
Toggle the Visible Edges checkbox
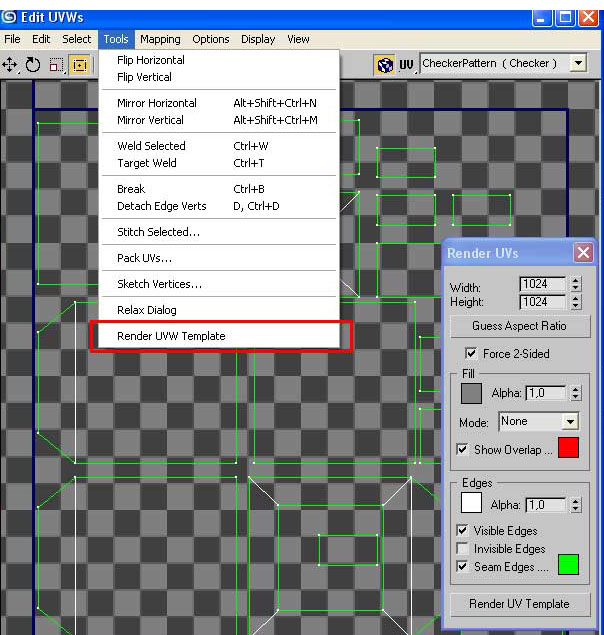pyautogui.click(x=462, y=531)
